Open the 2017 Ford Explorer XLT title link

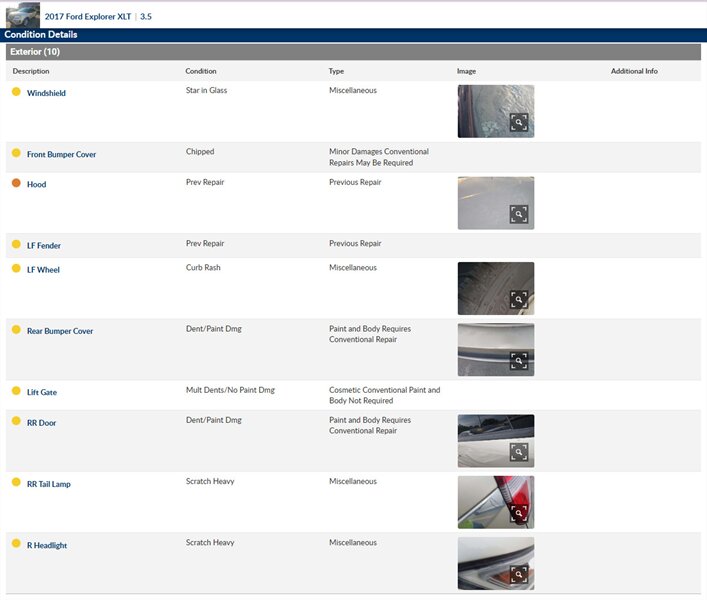88,17
